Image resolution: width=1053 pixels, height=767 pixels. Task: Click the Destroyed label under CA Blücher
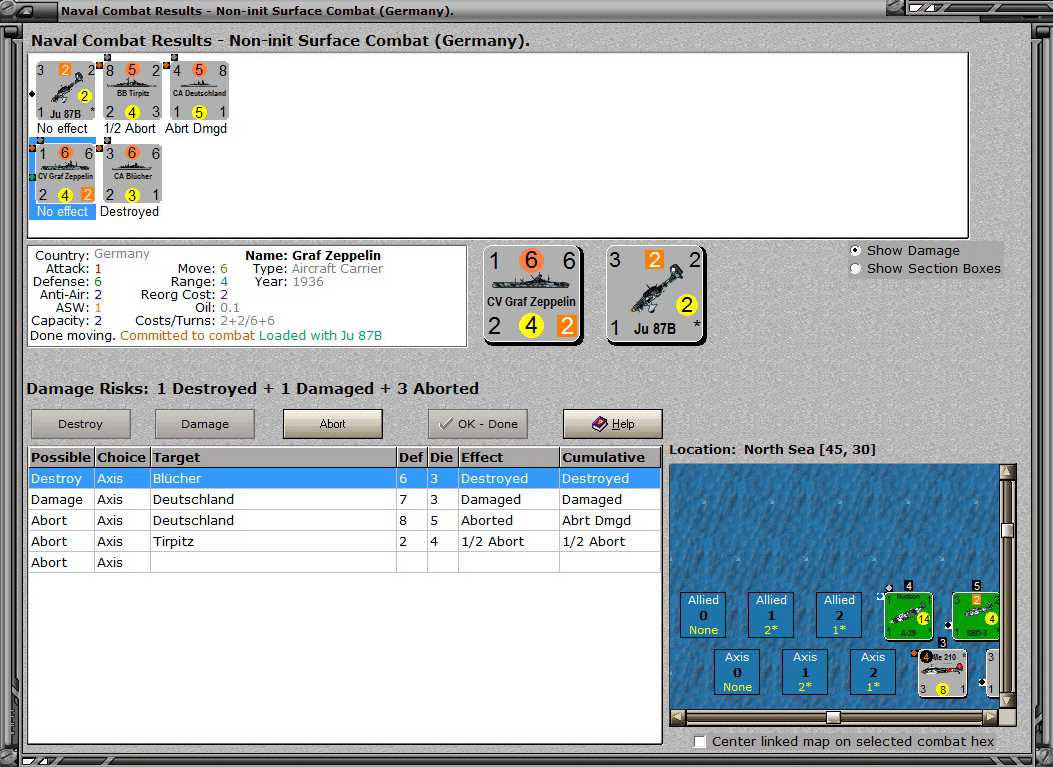130,212
